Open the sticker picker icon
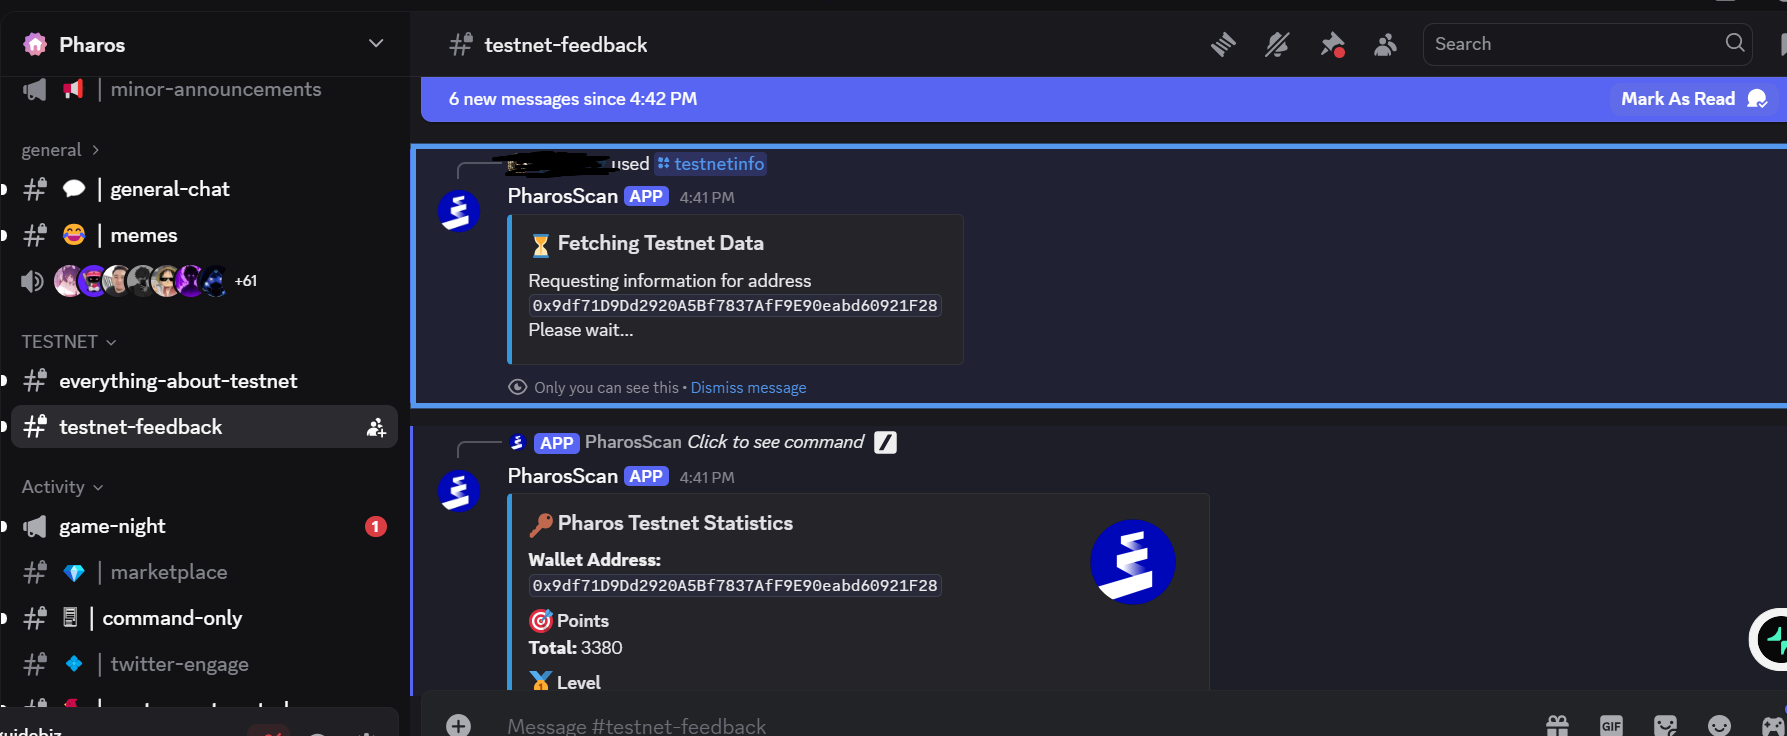 coord(1665,725)
